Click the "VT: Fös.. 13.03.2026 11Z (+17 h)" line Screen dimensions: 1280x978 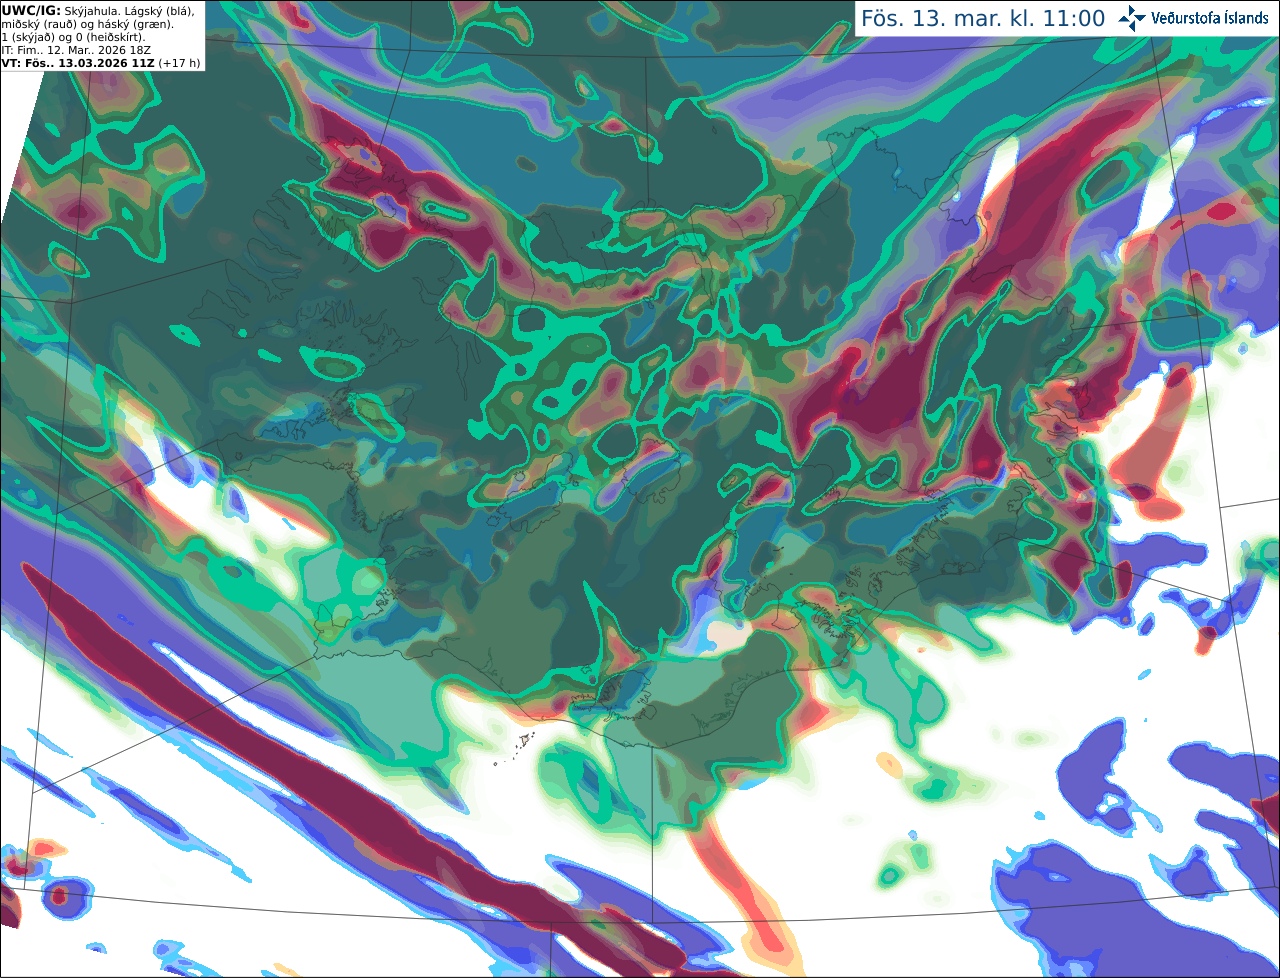(101, 62)
